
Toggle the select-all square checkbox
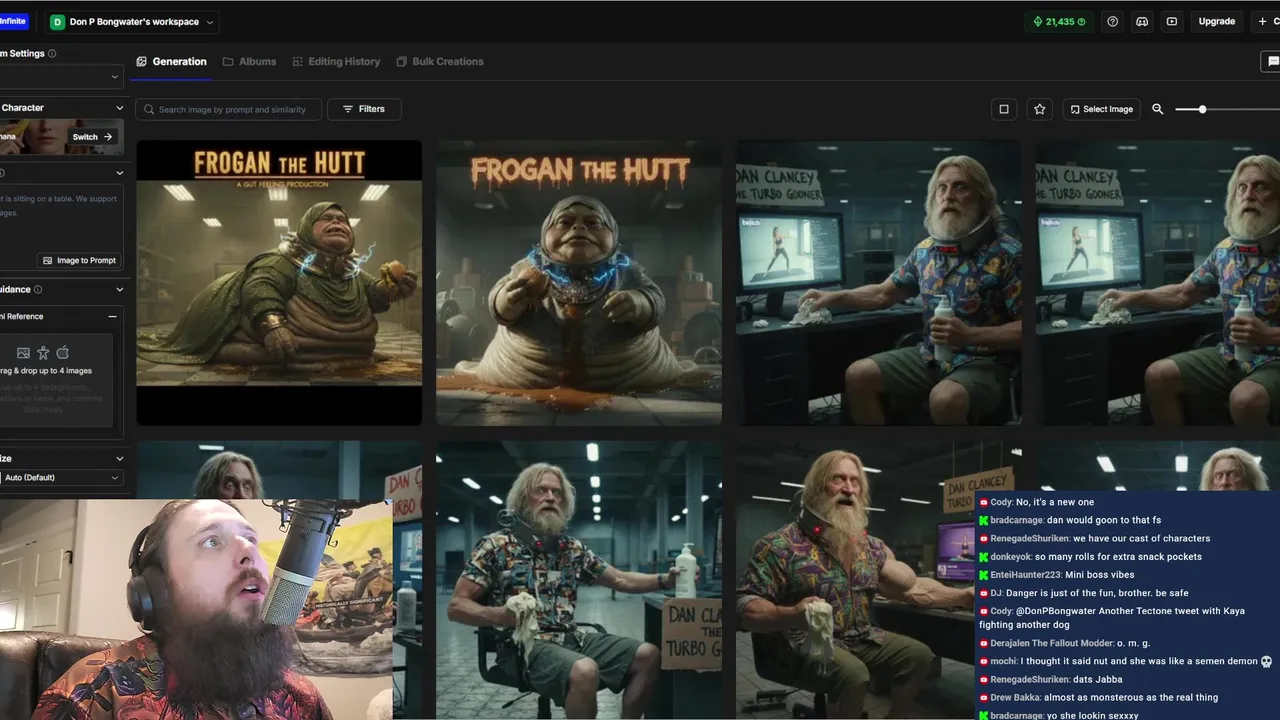[1004, 109]
